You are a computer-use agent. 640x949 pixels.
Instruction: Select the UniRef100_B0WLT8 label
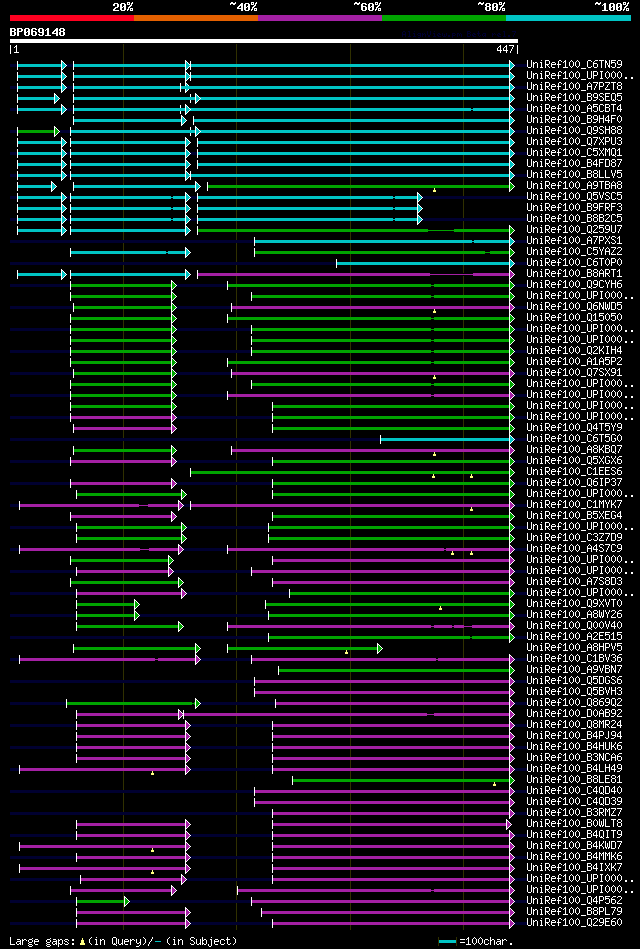pyautogui.click(x=574, y=824)
